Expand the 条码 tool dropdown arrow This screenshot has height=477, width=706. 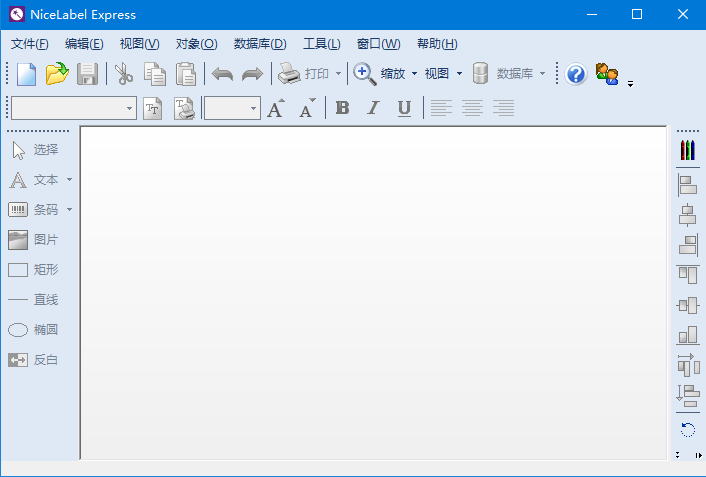point(69,209)
